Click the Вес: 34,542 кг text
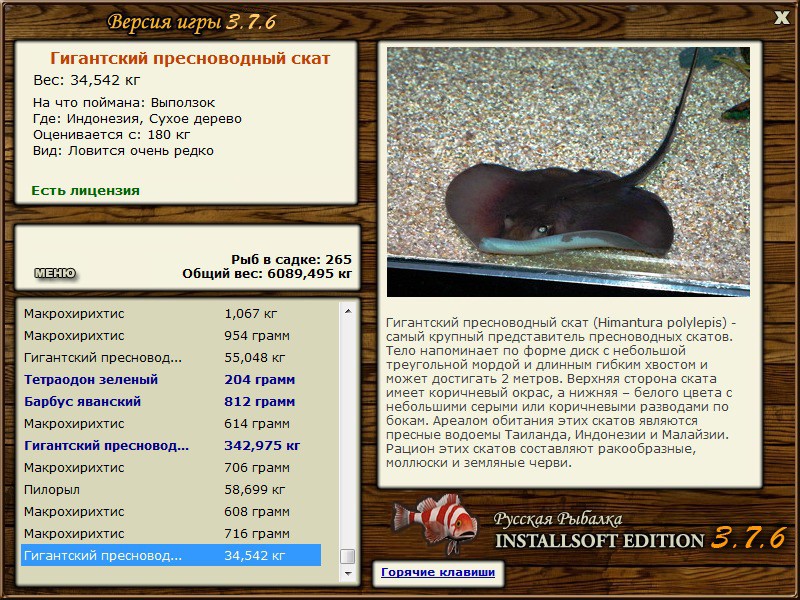Viewport: 800px width, 600px height. pos(86,80)
